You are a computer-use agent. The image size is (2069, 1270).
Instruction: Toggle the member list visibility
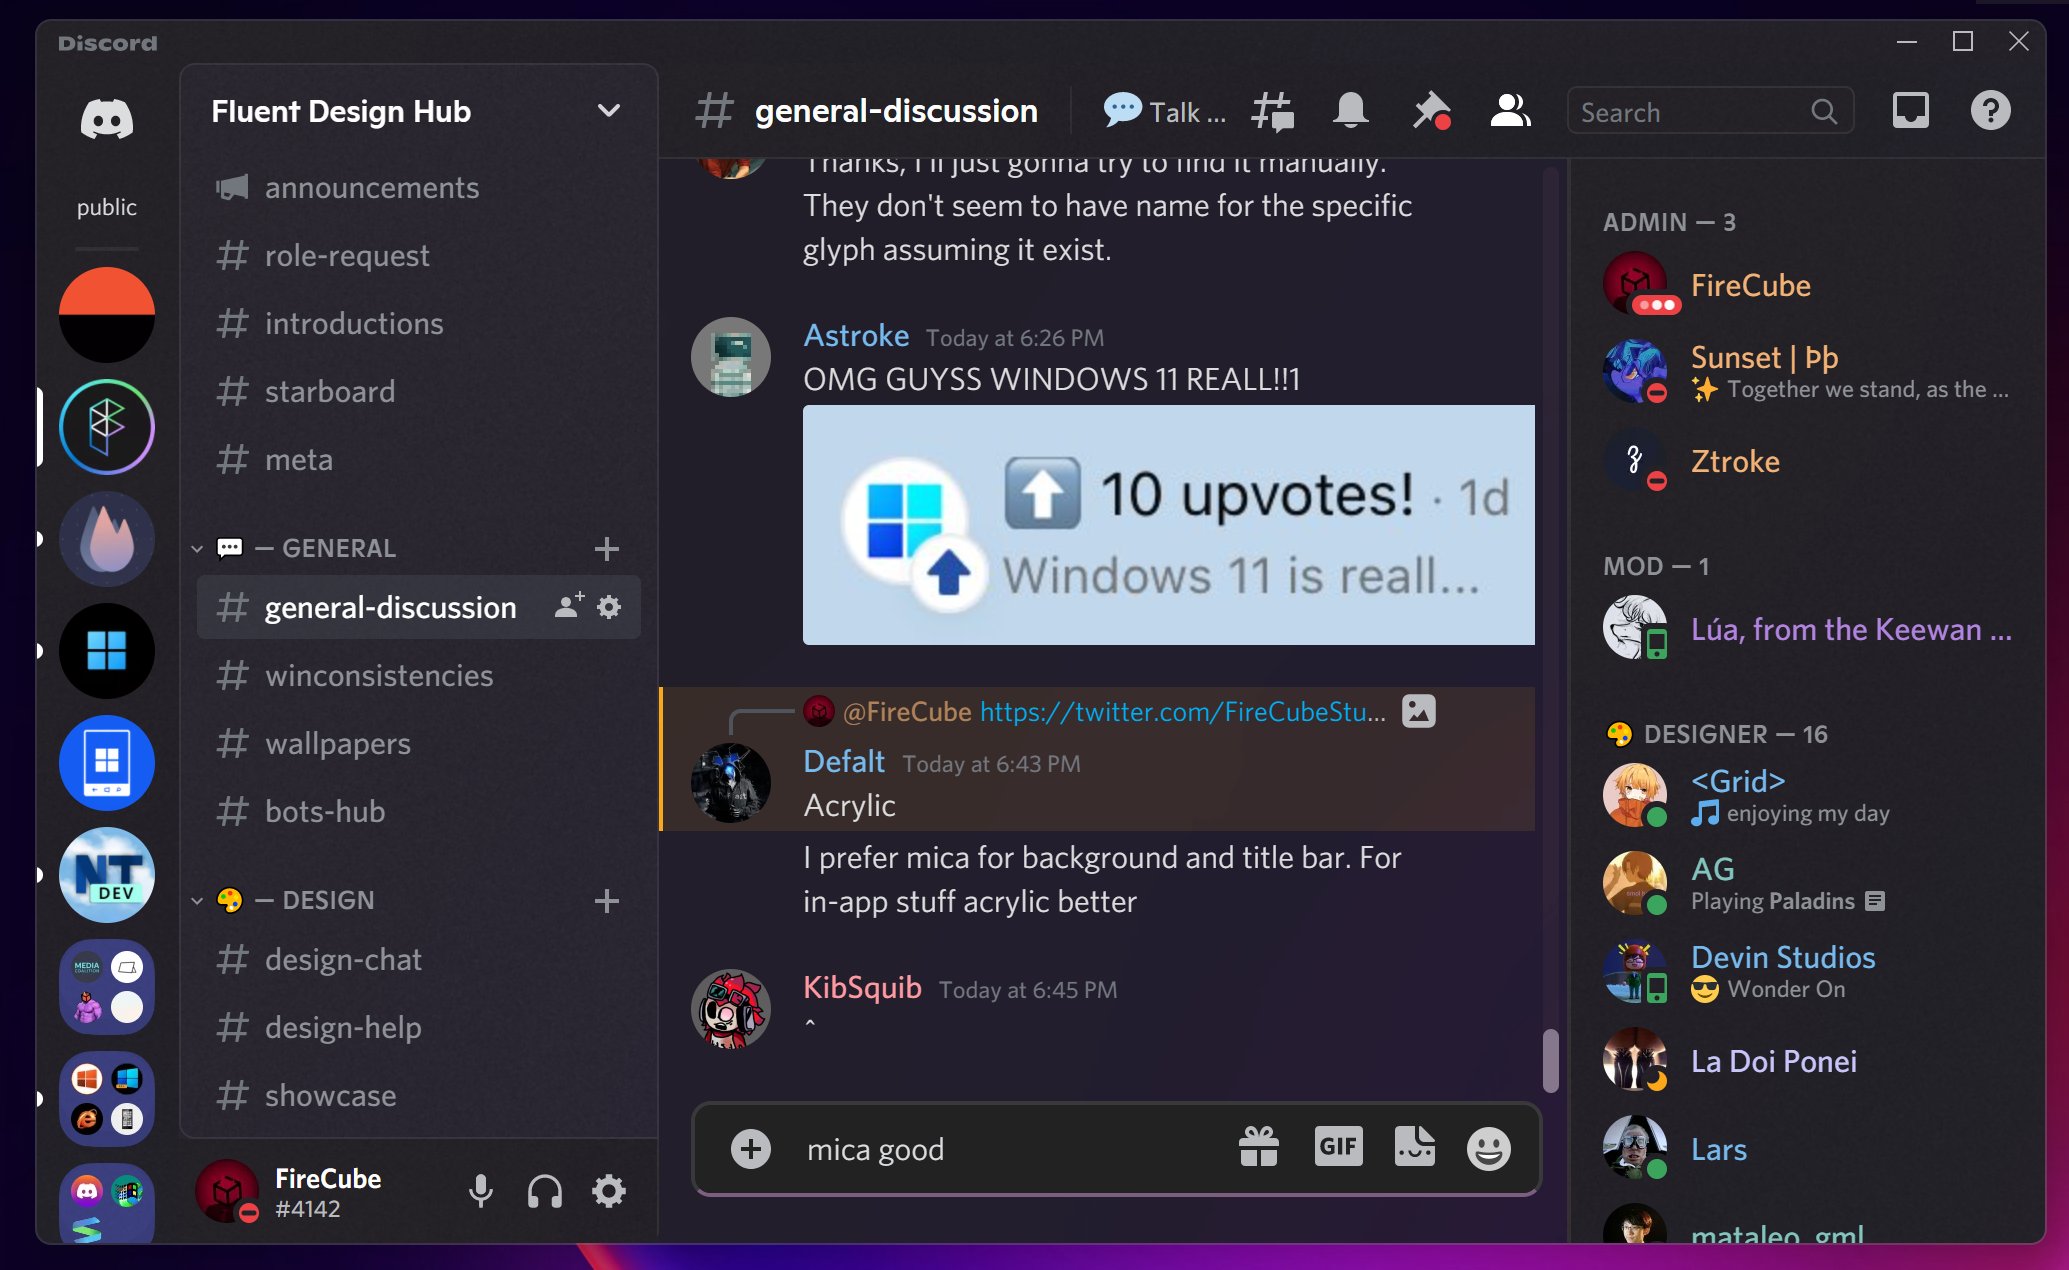click(1510, 111)
